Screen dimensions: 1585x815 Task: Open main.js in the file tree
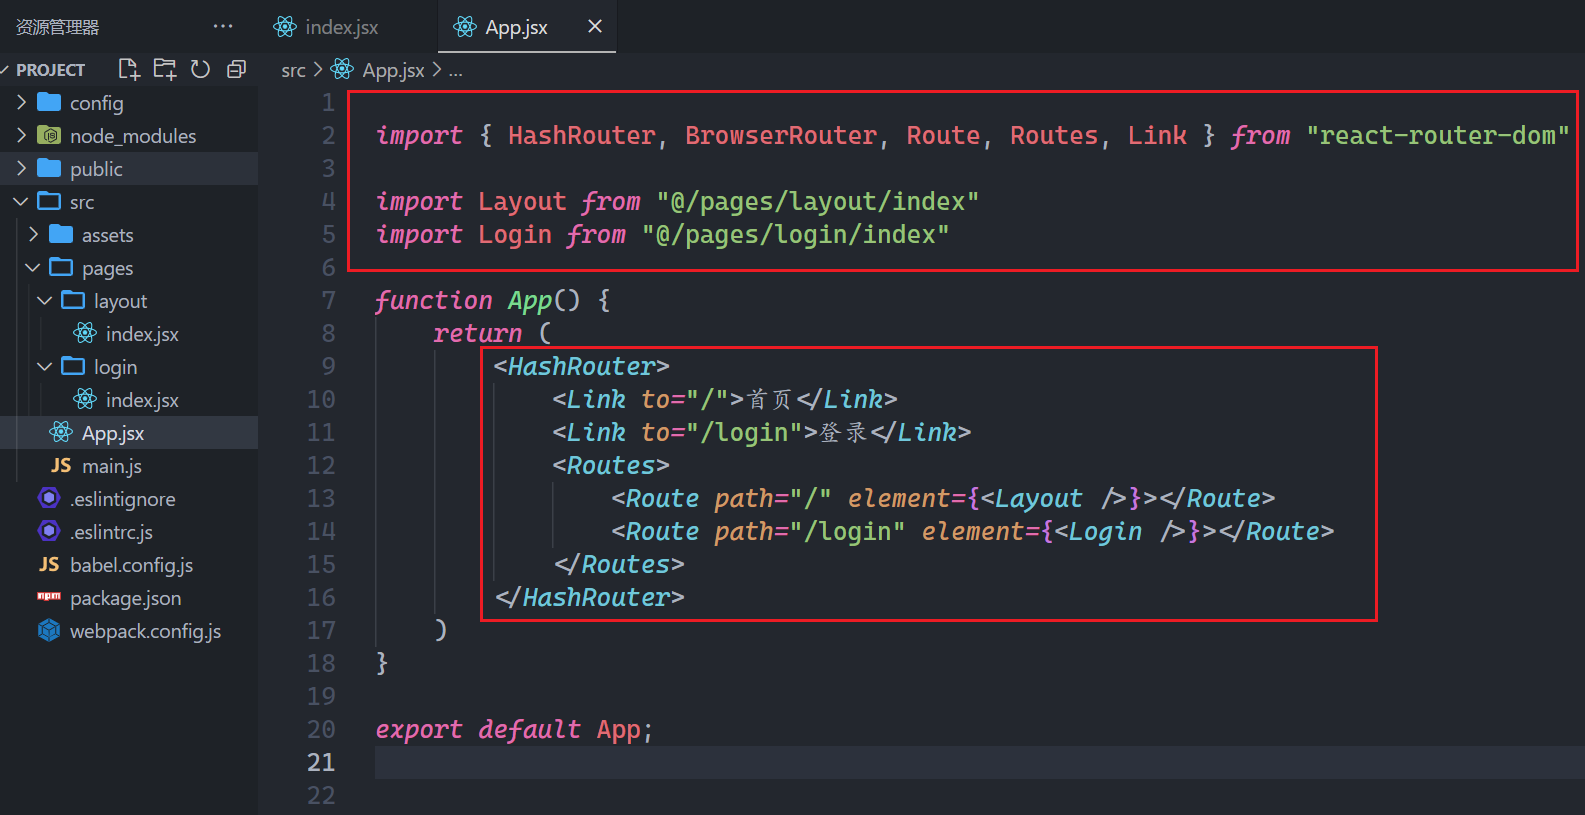click(x=129, y=466)
